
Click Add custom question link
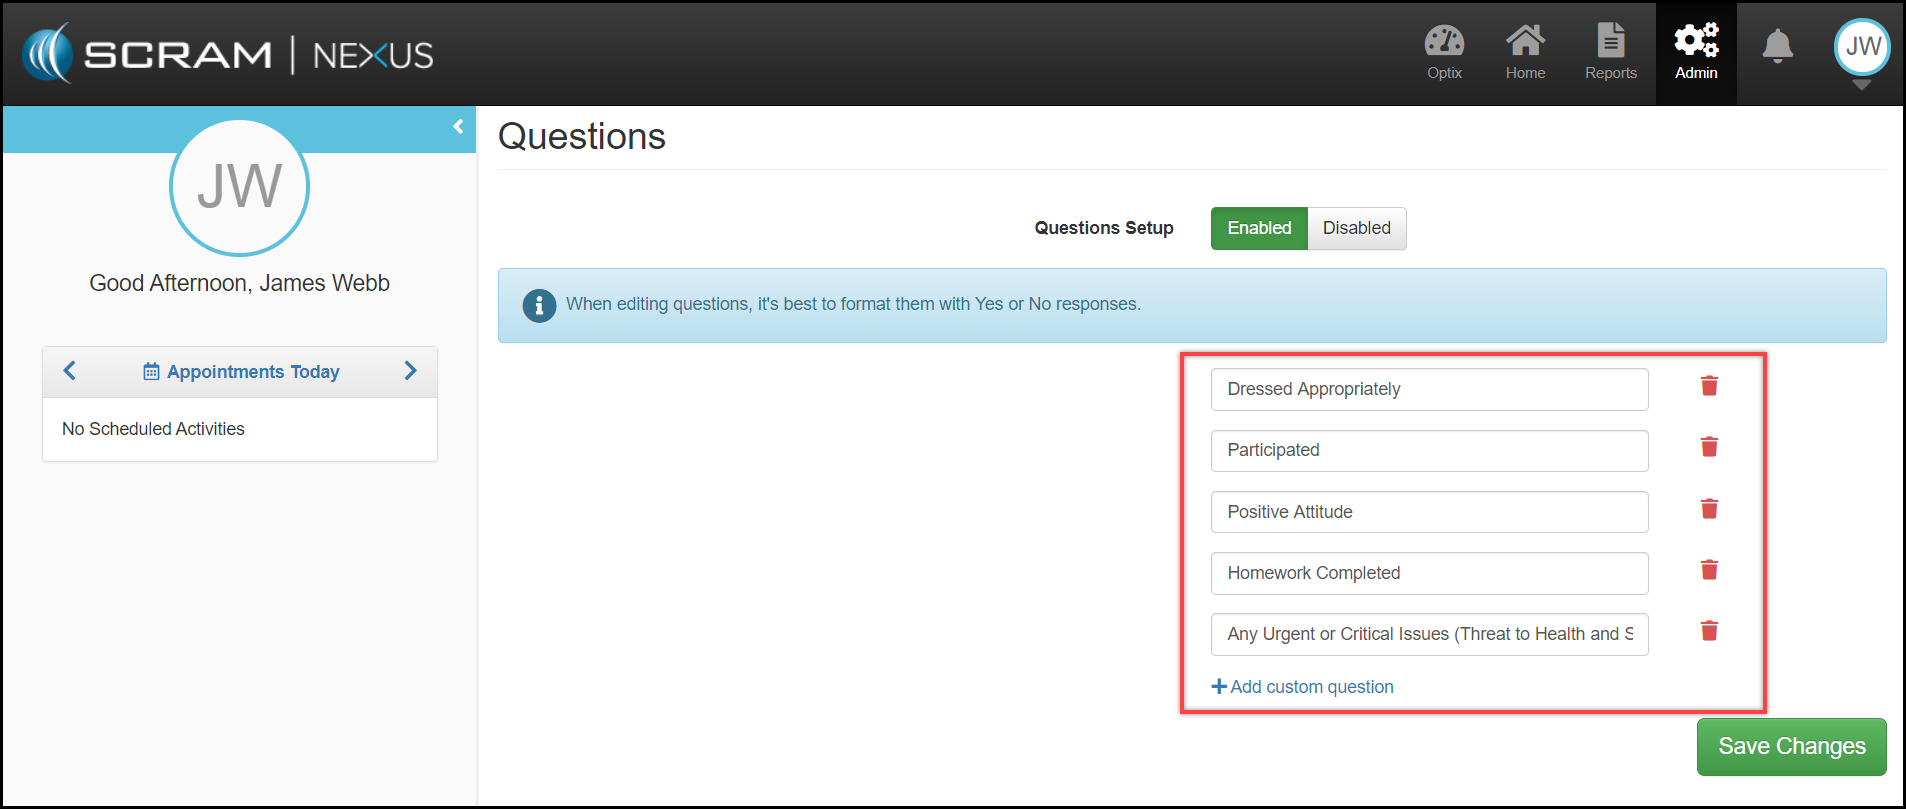(1302, 687)
